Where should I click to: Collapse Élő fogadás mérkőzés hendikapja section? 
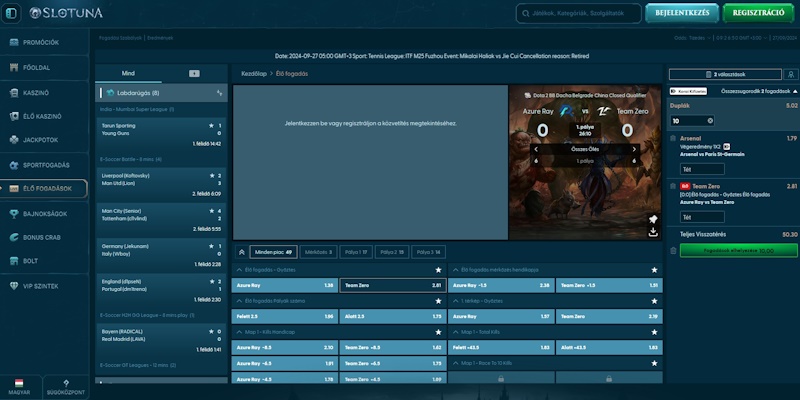point(456,270)
